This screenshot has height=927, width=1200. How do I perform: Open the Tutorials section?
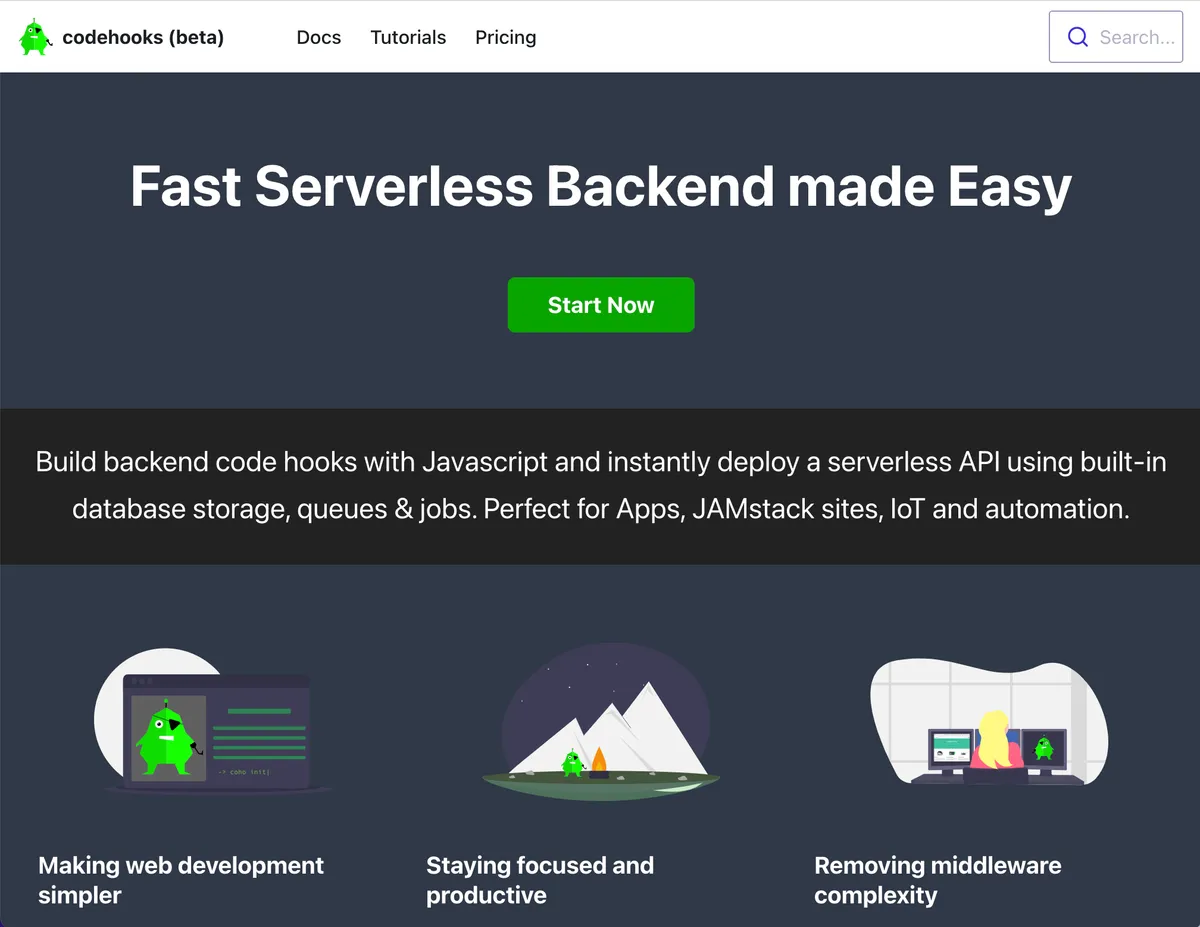[408, 37]
